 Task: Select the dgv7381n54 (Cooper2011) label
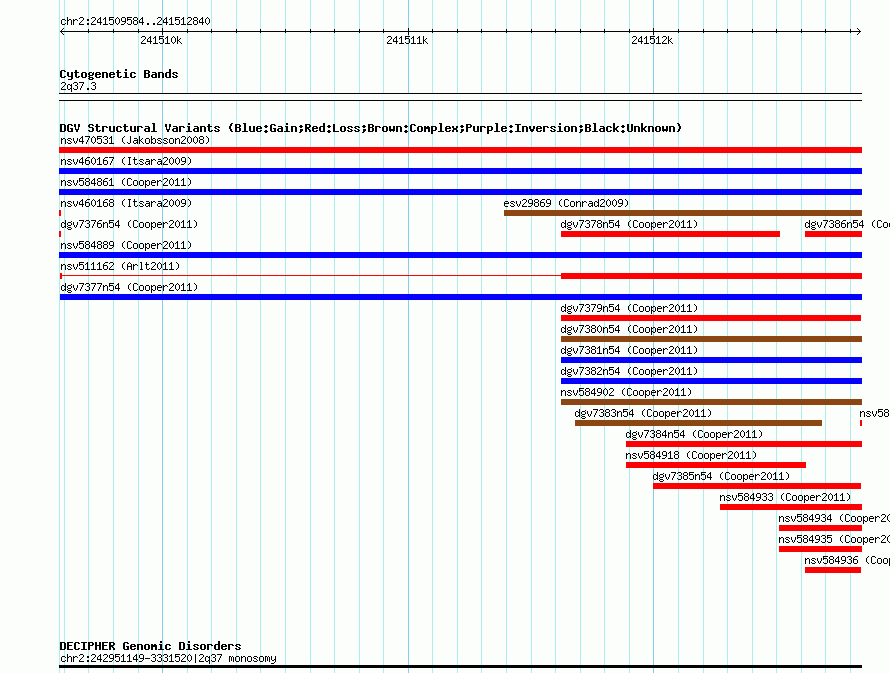[629, 350]
